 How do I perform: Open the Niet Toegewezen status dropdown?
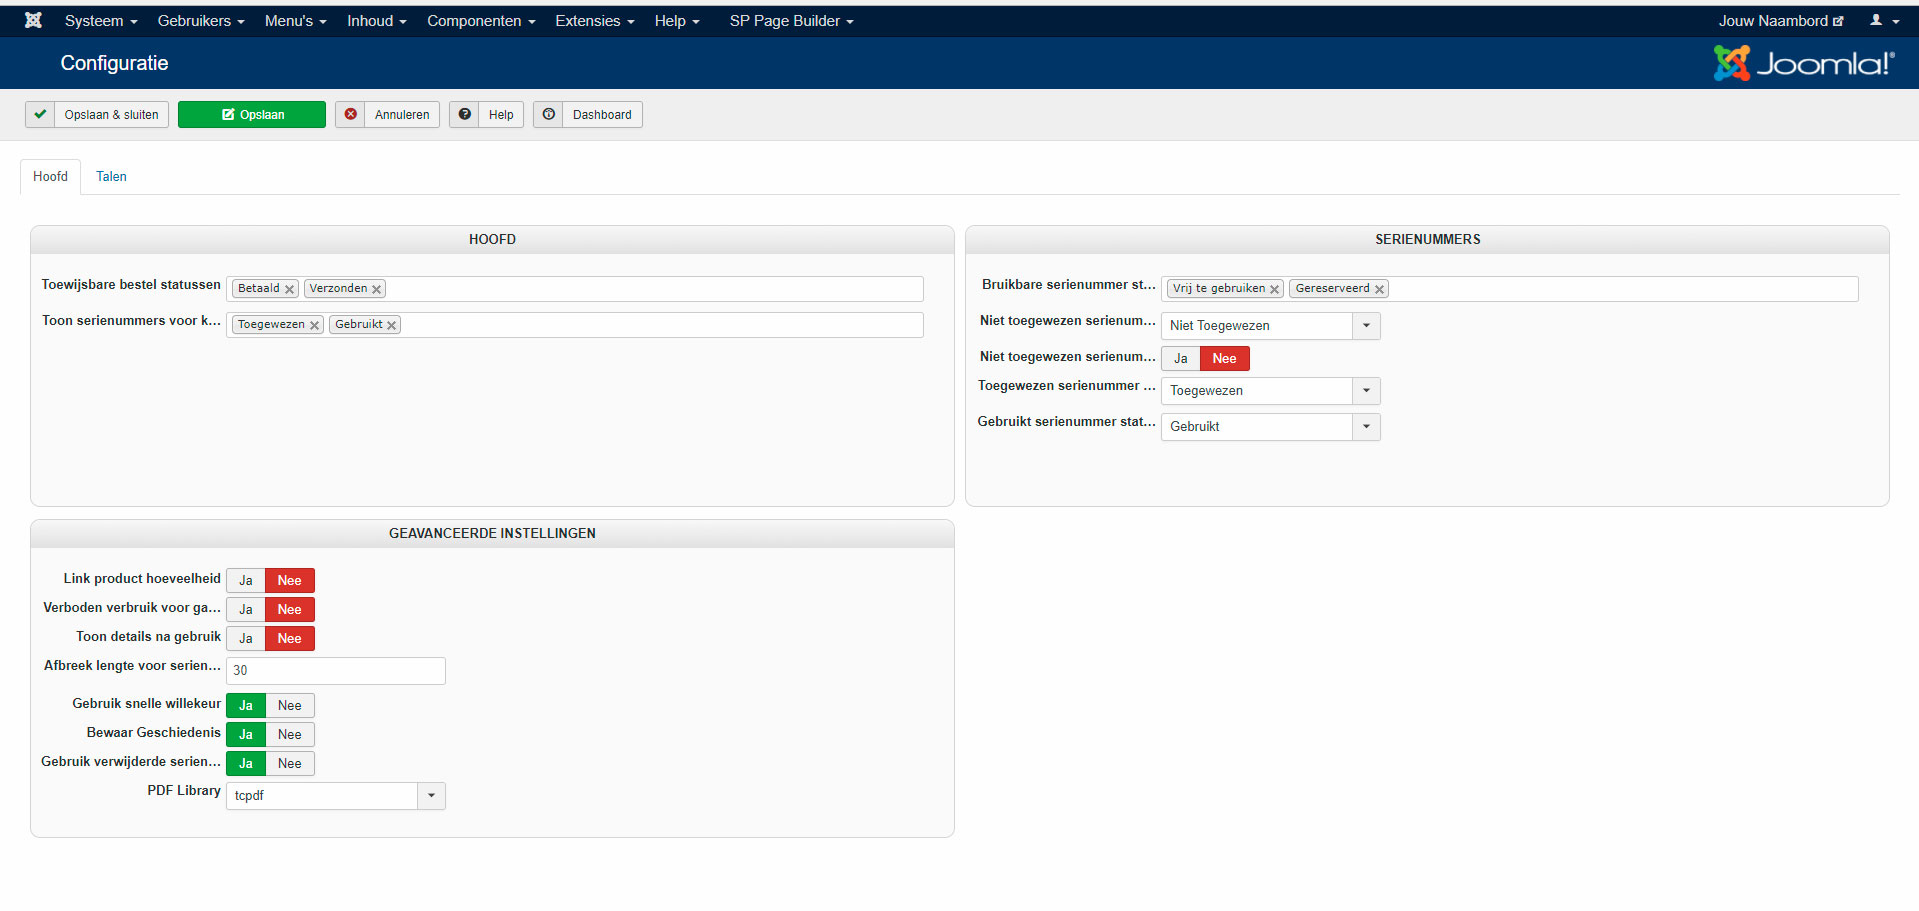point(1271,326)
